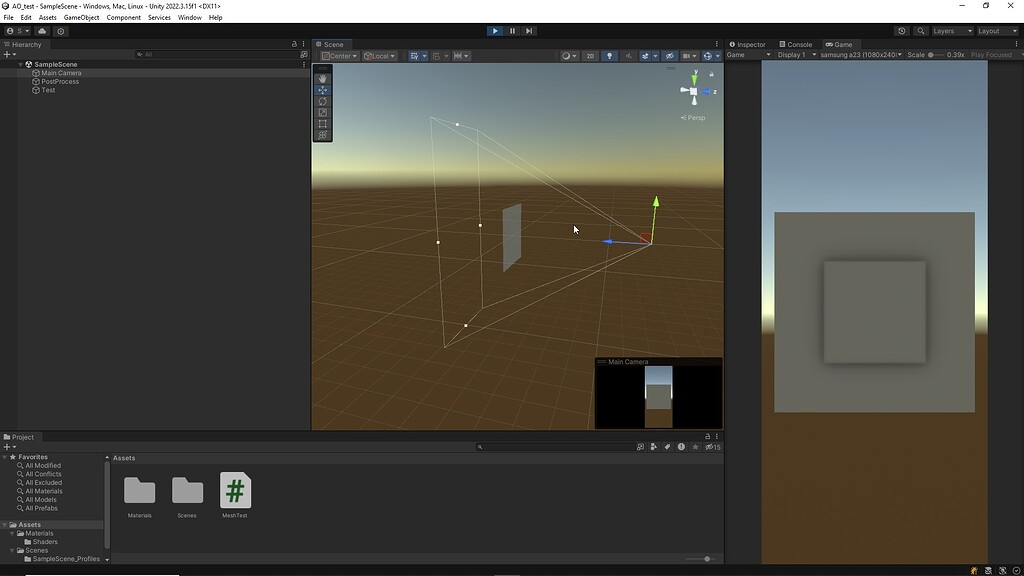
Task: Switch to the Console tab
Action: 795,44
